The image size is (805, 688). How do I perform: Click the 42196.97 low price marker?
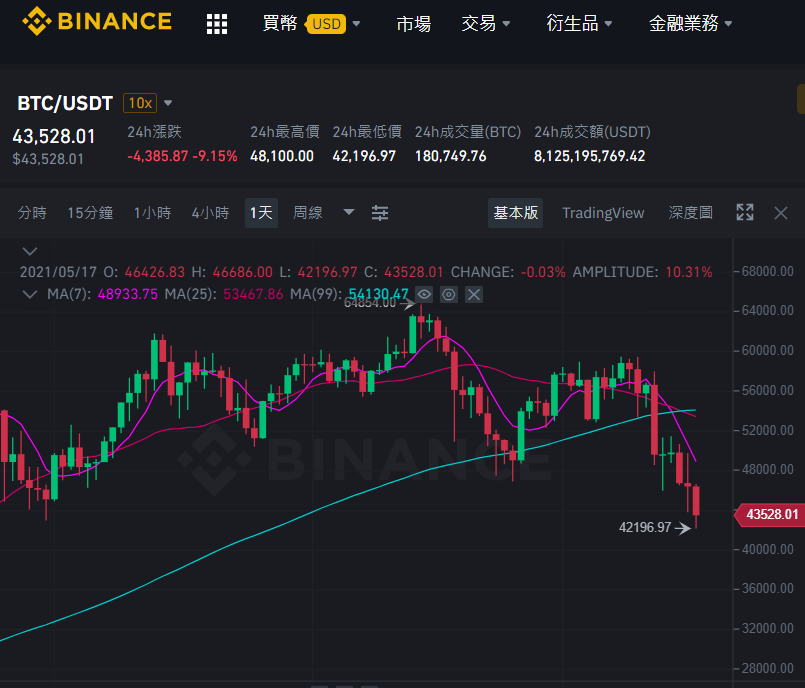645,527
